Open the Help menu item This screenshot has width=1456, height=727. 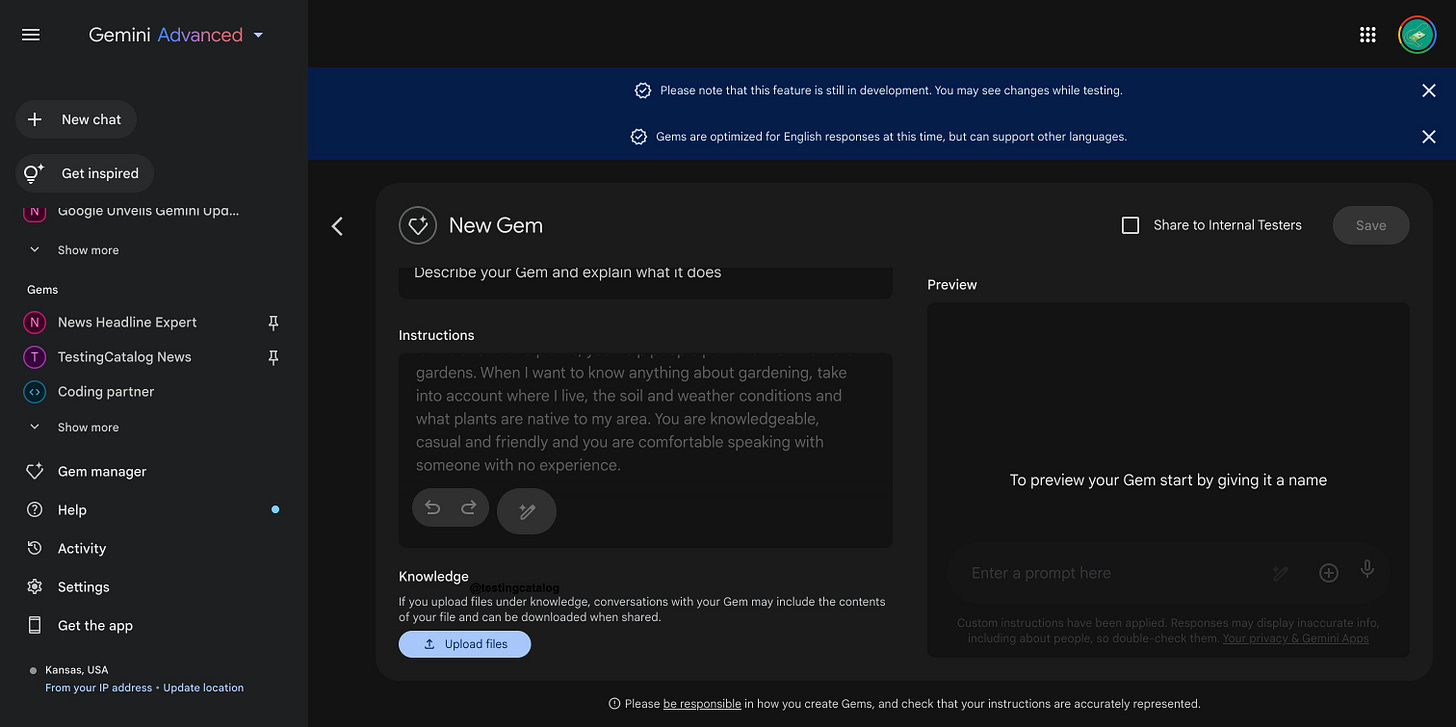72,510
